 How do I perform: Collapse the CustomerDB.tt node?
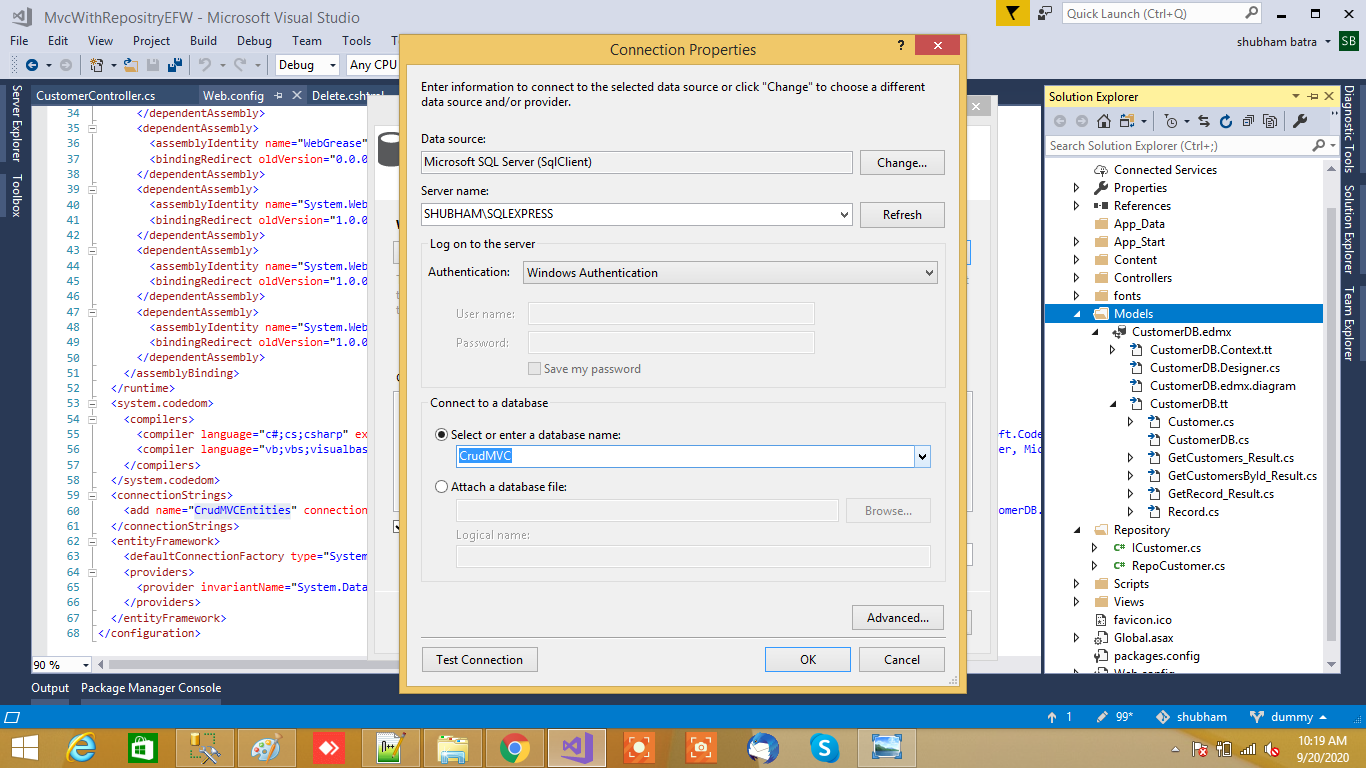click(x=1113, y=404)
